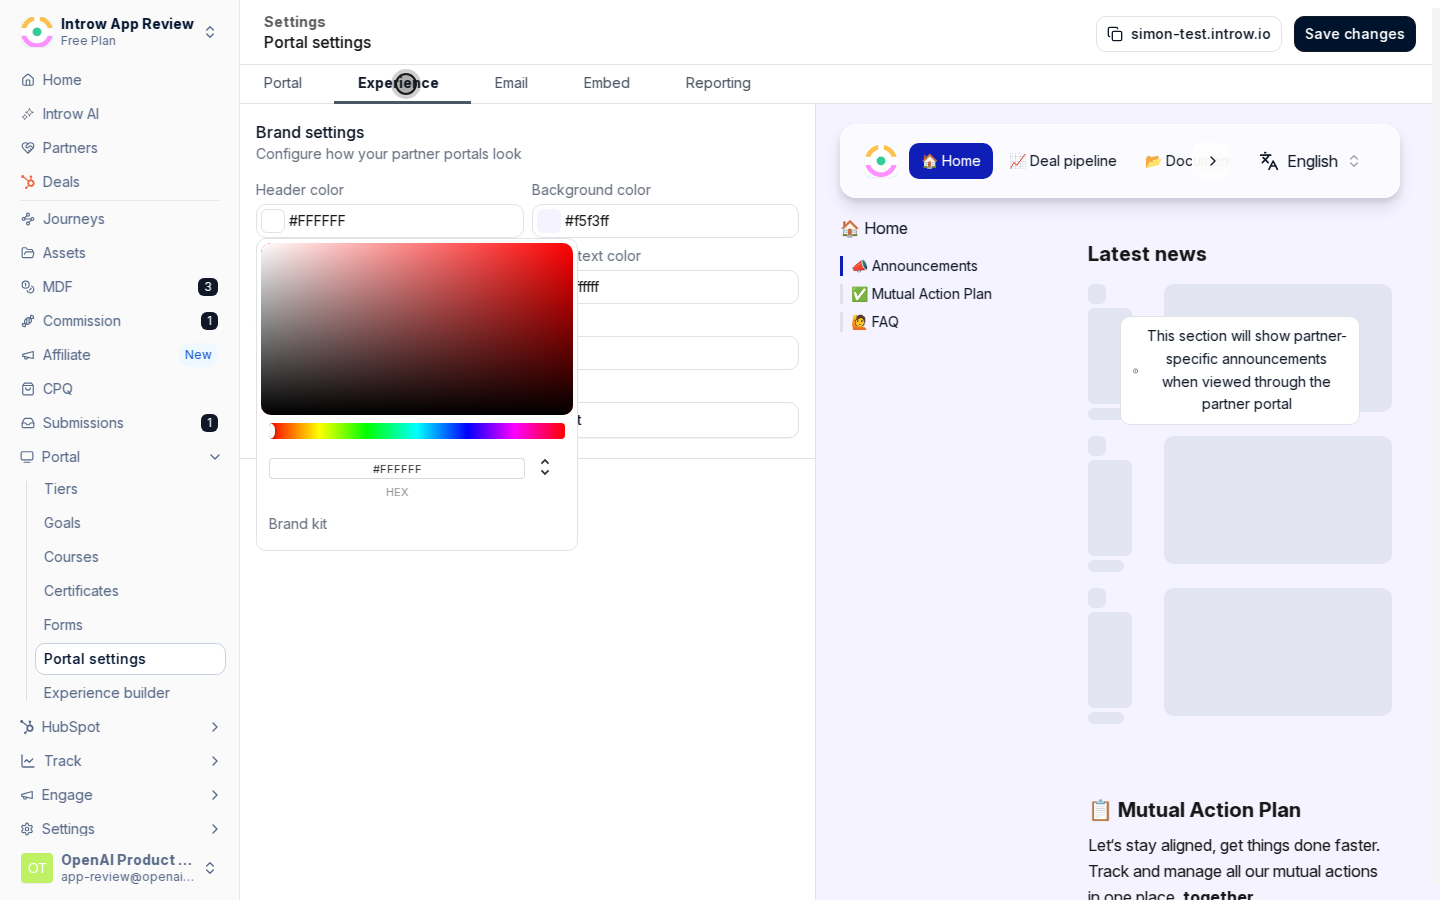Click the Home icon in sidebar
1440x900 pixels.
[x=28, y=80]
